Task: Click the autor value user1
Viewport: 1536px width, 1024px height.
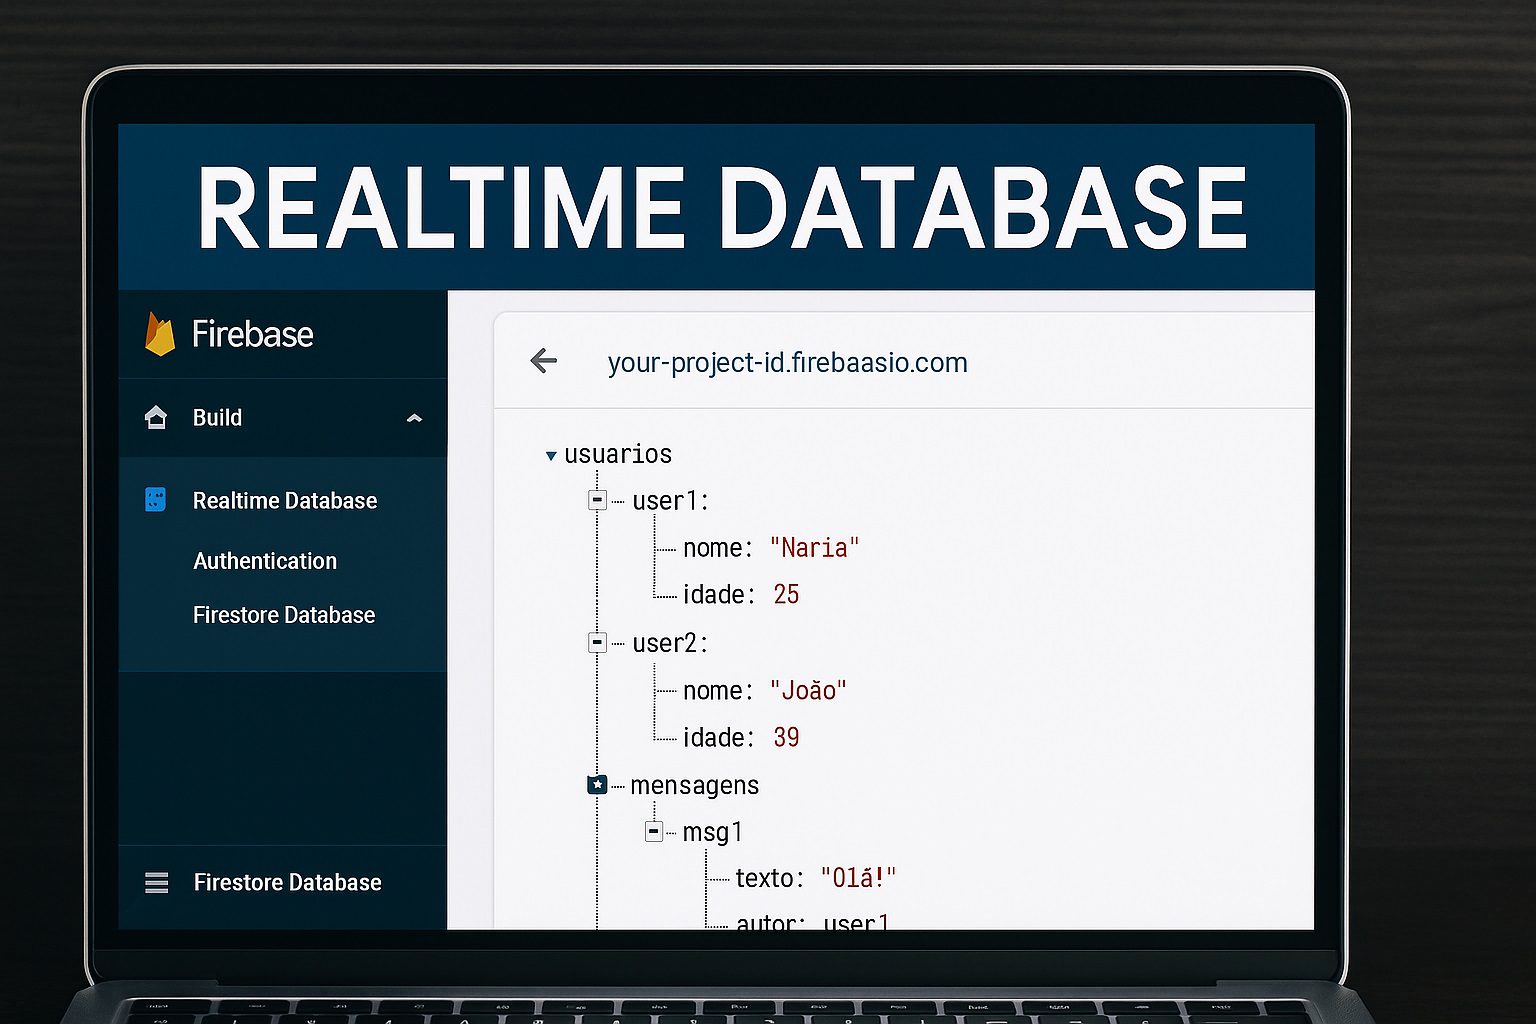Action: [x=856, y=920]
